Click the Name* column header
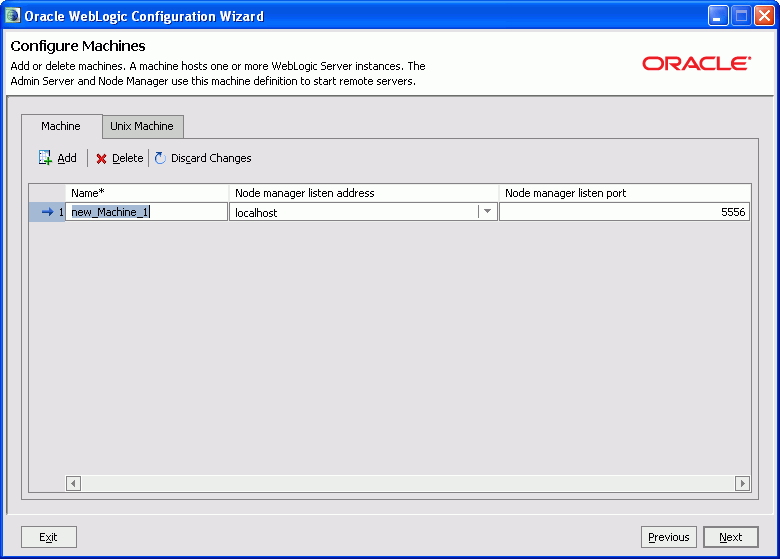This screenshot has height=559, width=780. click(x=147, y=193)
